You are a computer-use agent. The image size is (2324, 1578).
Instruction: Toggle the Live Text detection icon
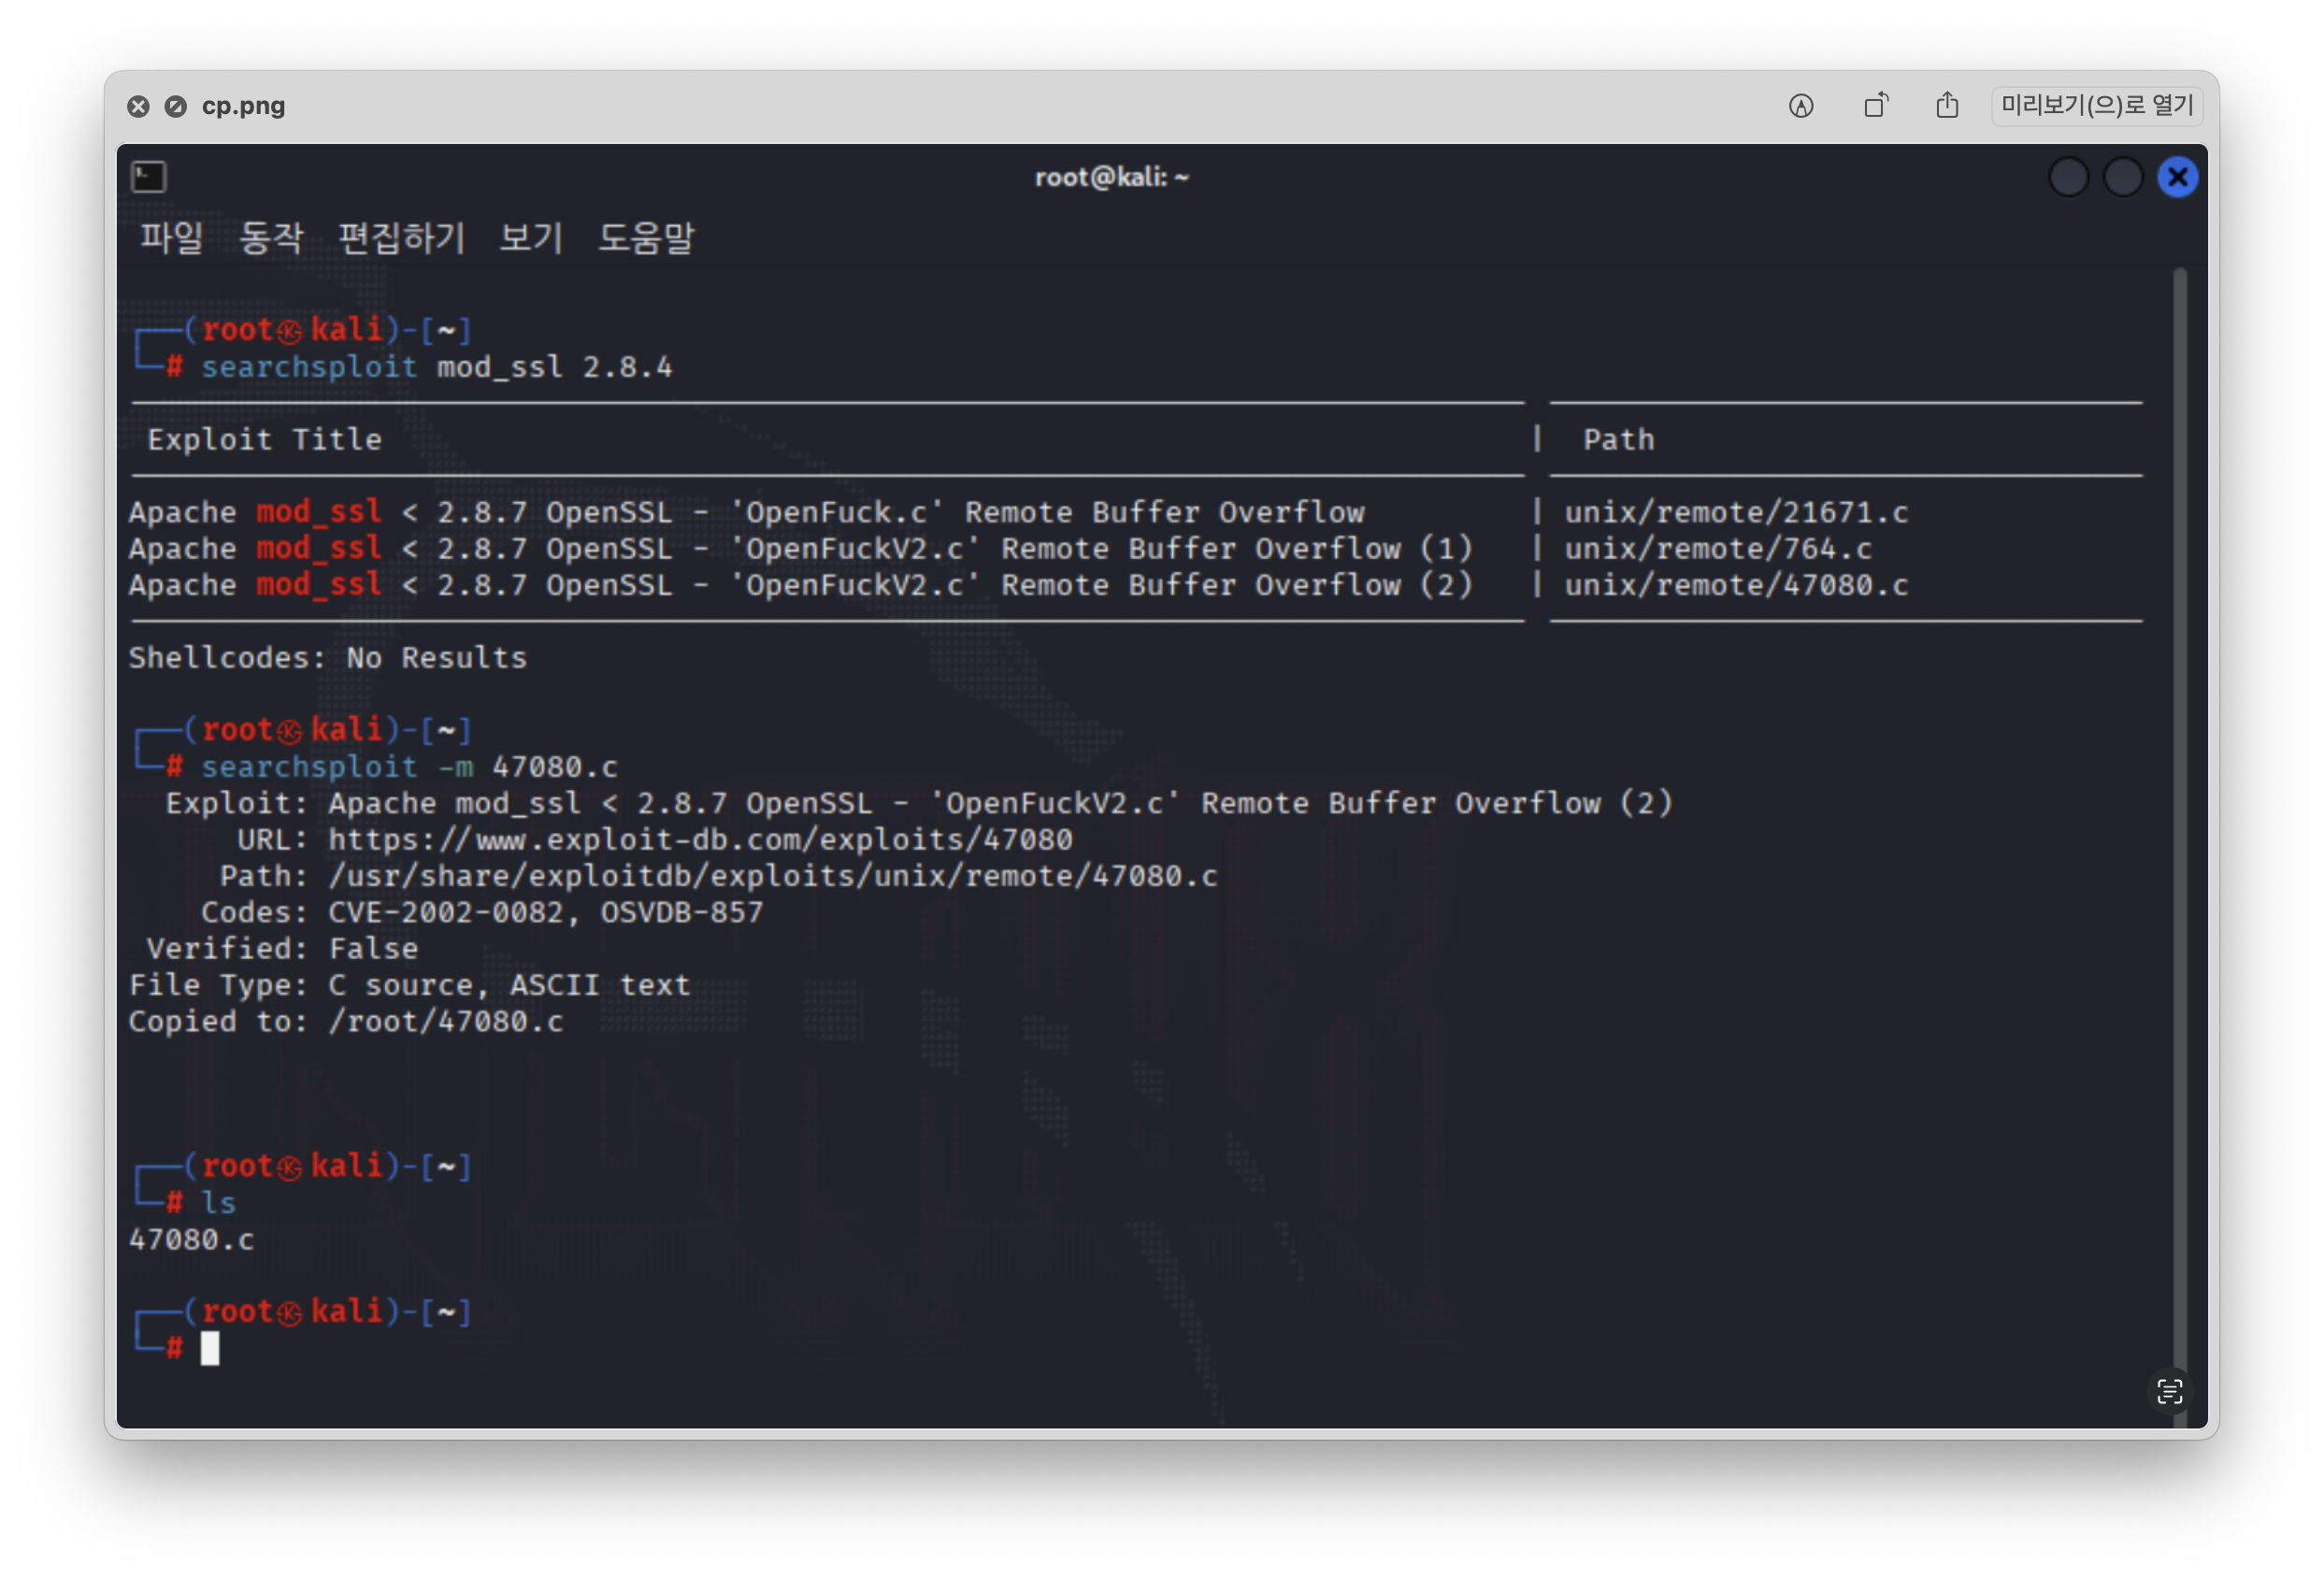(x=2169, y=1391)
